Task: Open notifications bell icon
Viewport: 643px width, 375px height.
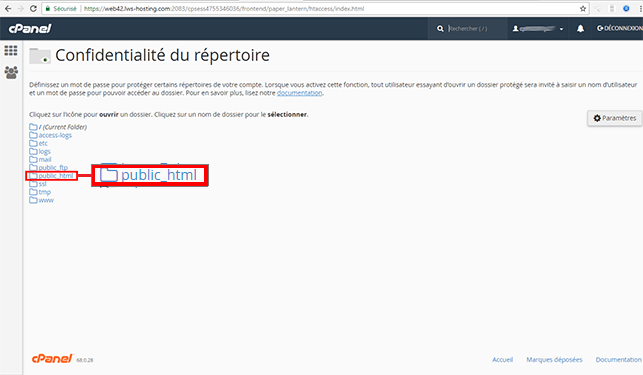Action: pos(580,29)
